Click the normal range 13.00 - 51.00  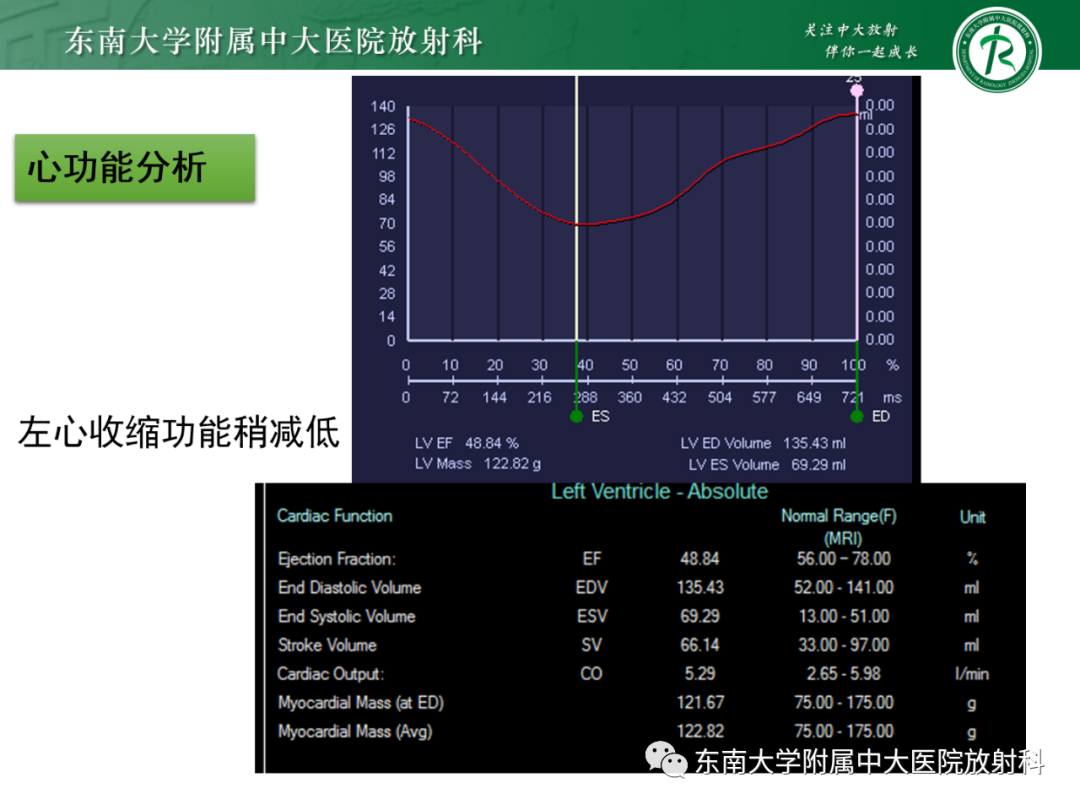(x=844, y=616)
